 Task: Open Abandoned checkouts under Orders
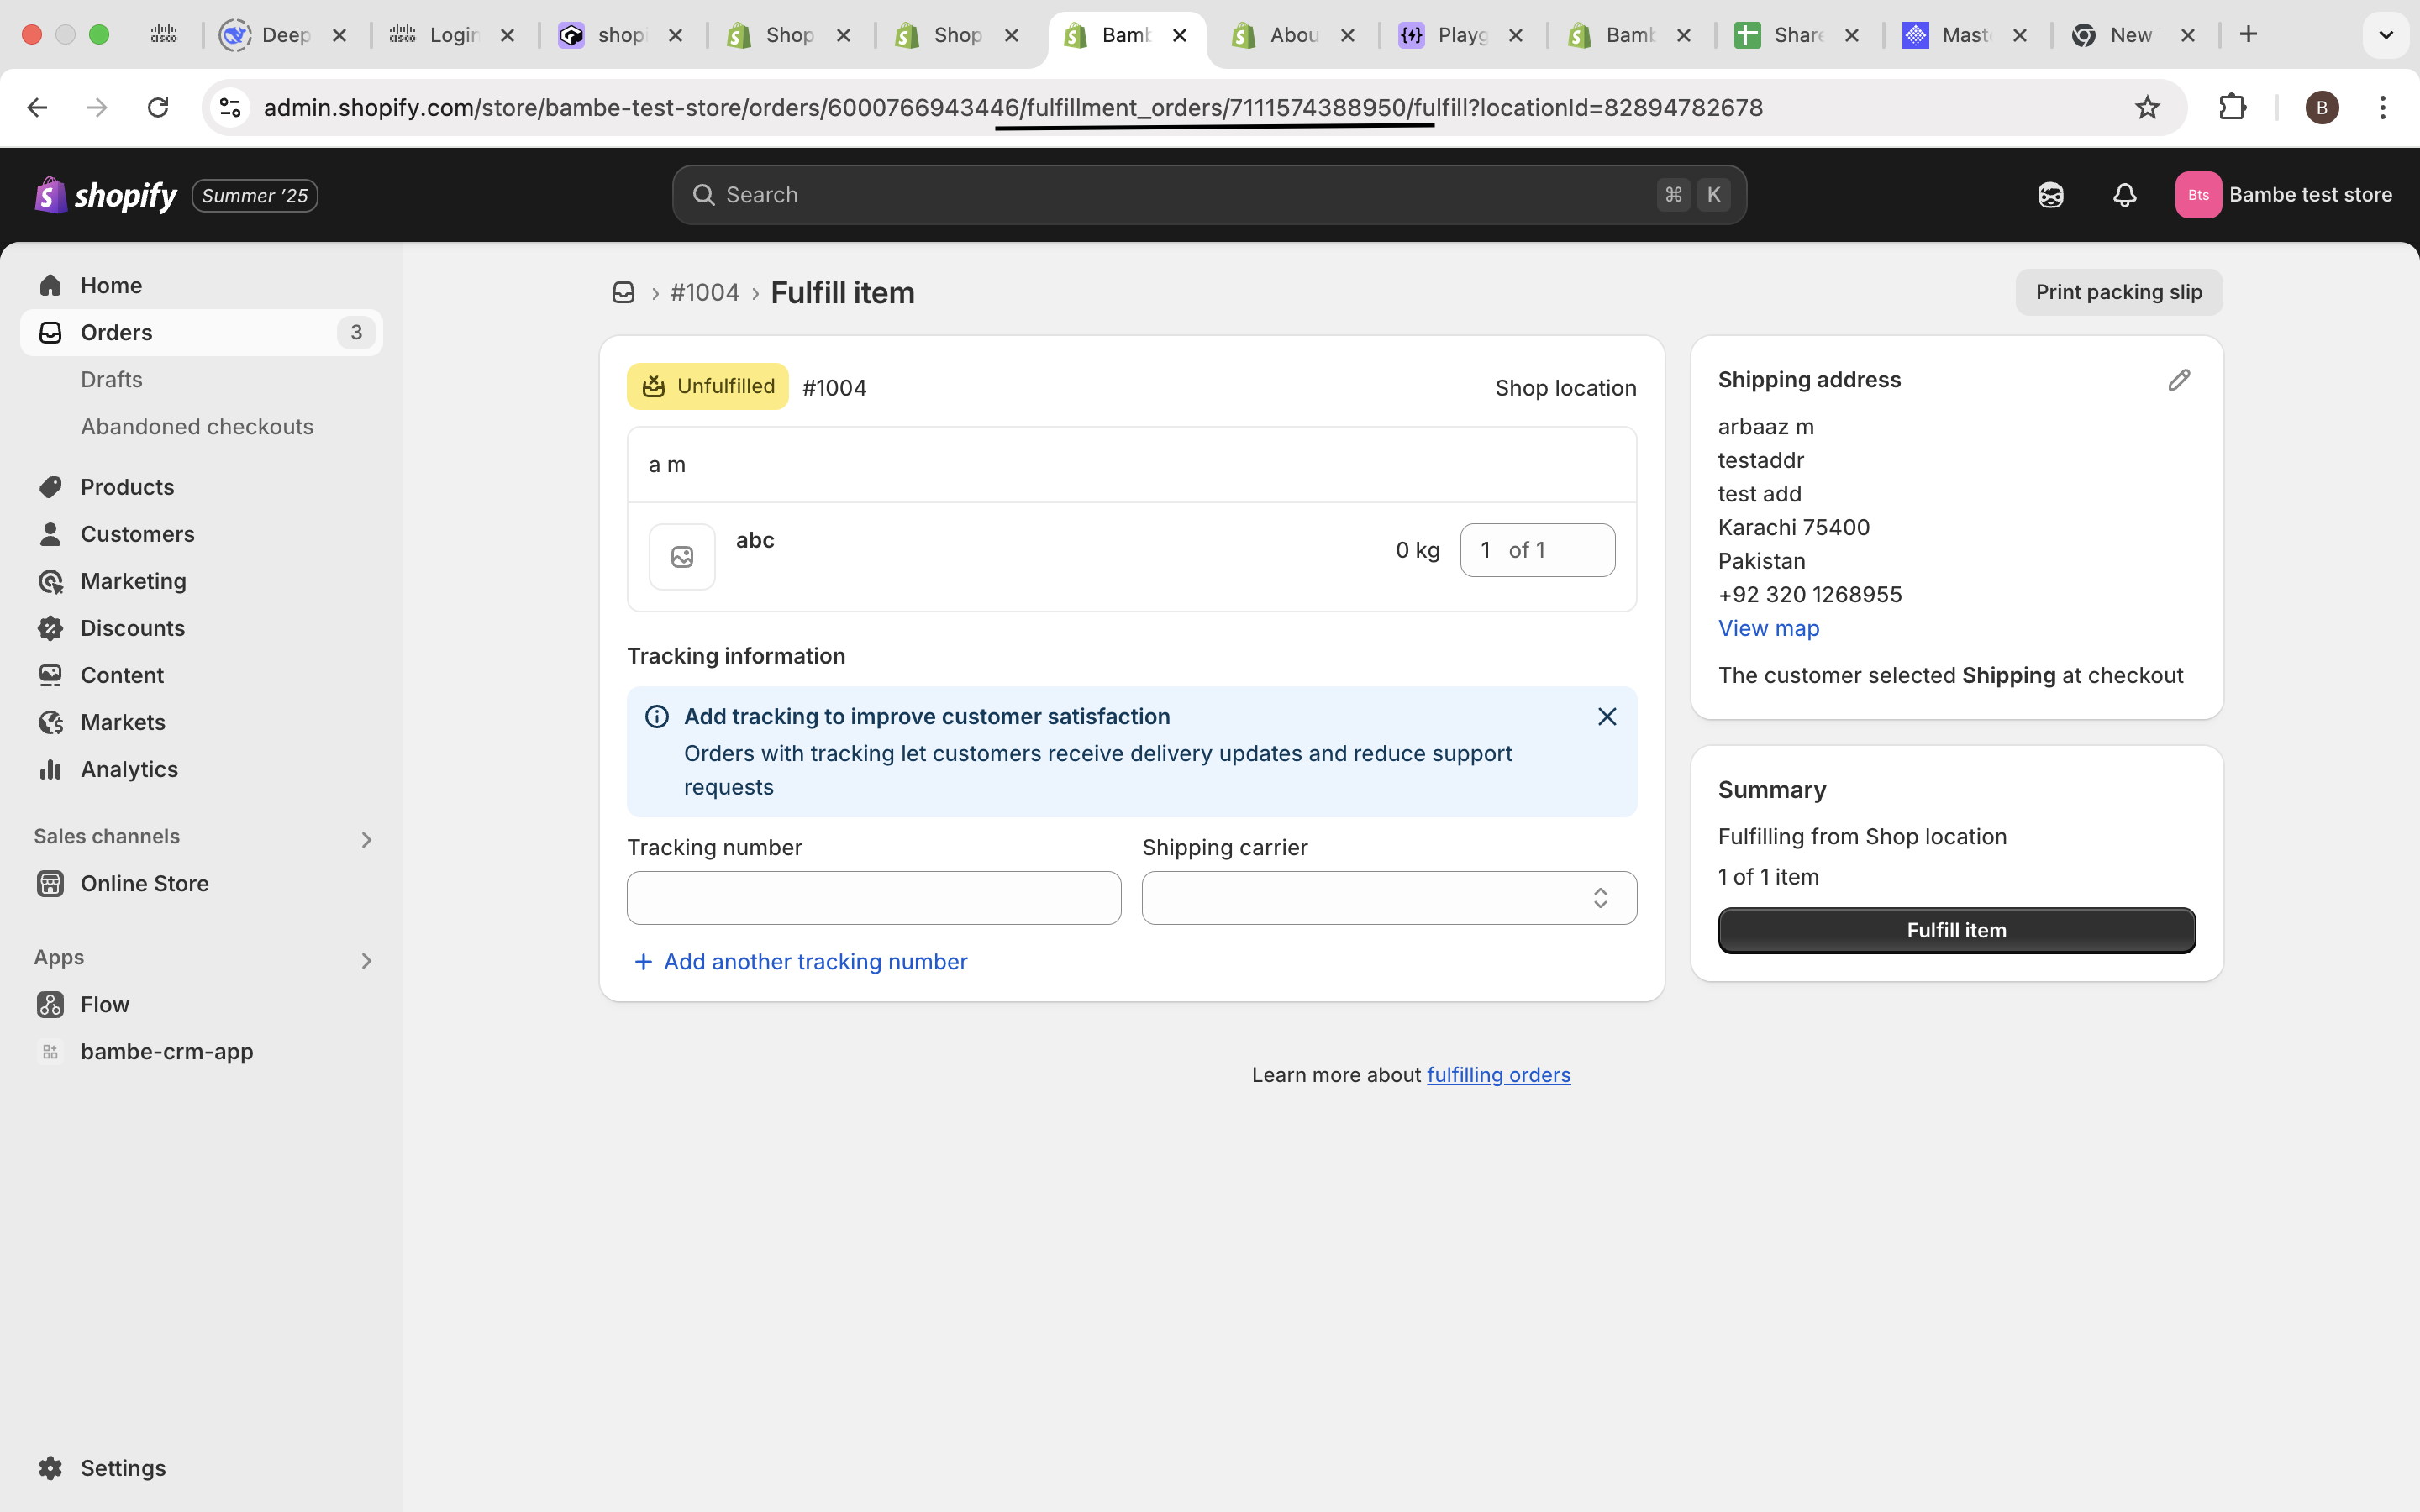click(x=197, y=427)
